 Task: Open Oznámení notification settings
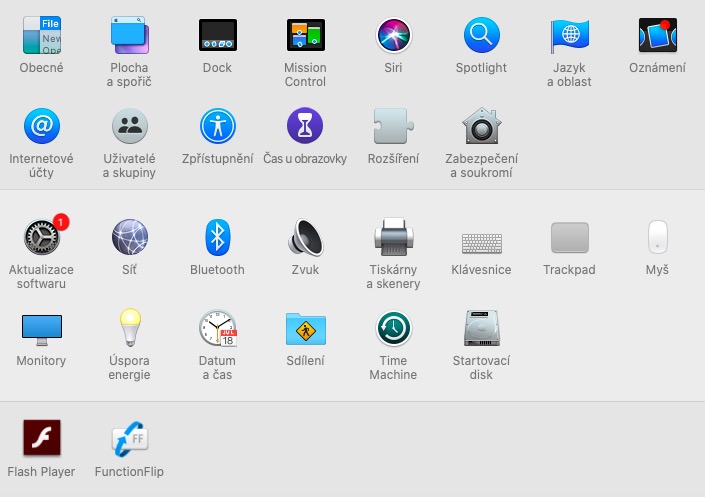[x=657, y=36]
